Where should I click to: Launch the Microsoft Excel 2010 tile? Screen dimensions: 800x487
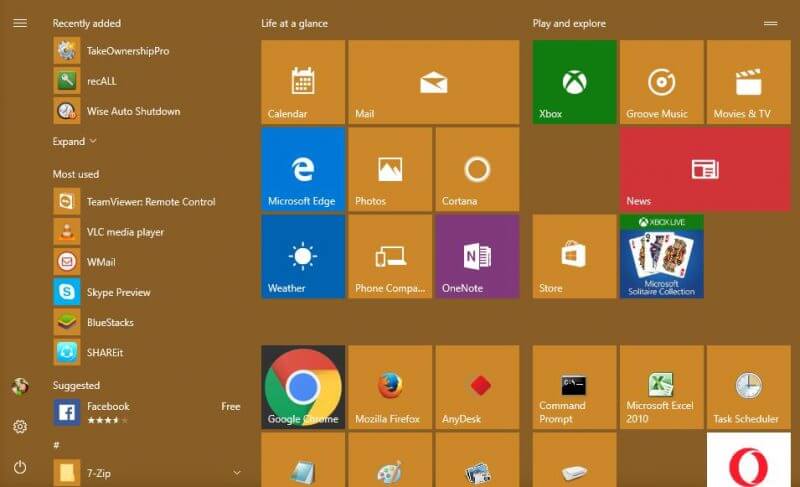tap(662, 387)
